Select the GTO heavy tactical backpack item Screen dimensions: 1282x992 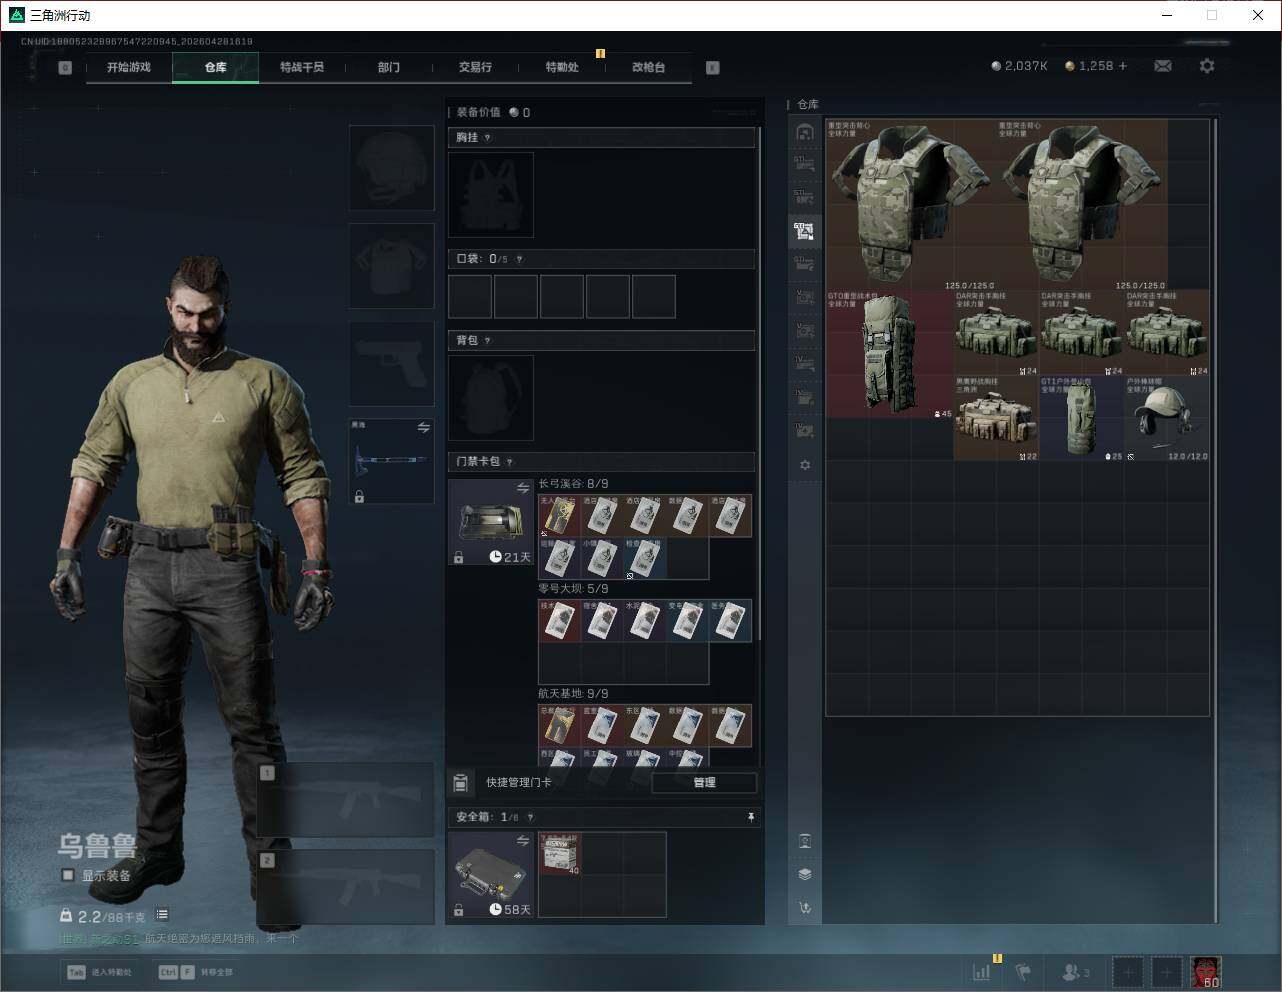point(890,354)
